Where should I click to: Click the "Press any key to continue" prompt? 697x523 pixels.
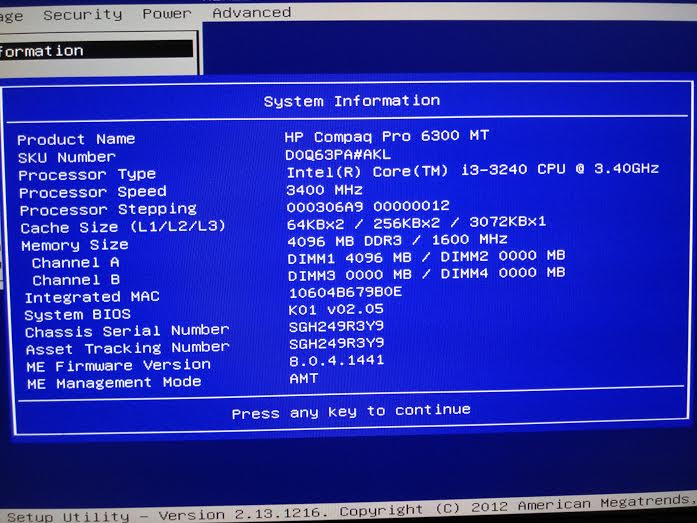351,411
